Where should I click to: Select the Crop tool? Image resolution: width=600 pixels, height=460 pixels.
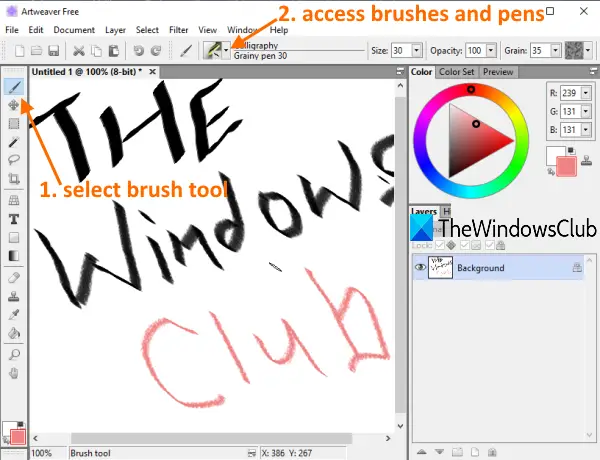coord(14,178)
